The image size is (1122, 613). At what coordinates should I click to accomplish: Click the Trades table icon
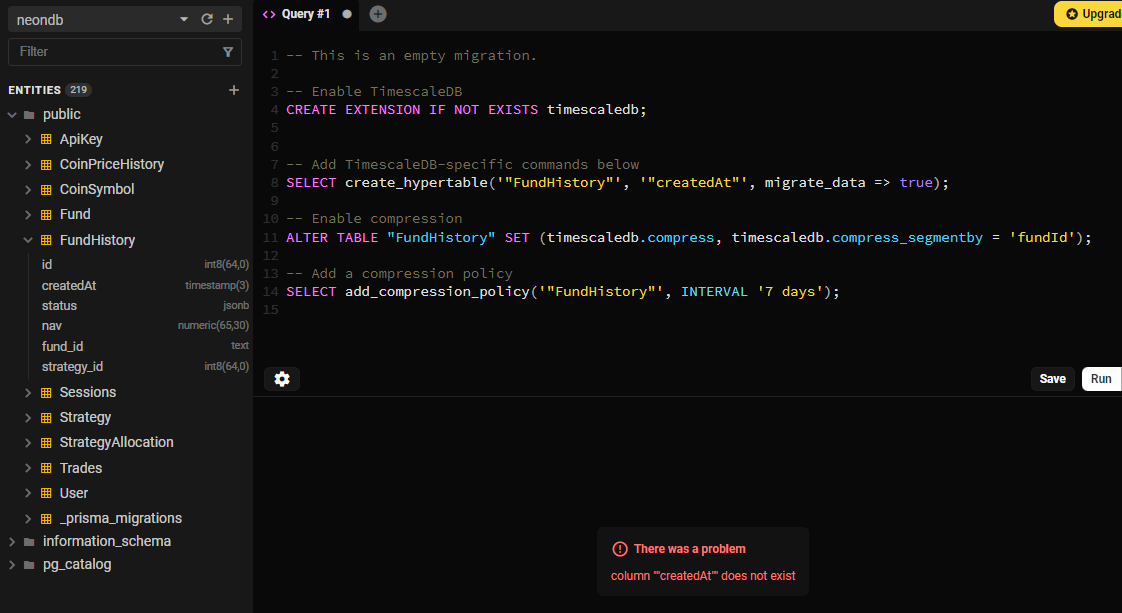(46, 468)
